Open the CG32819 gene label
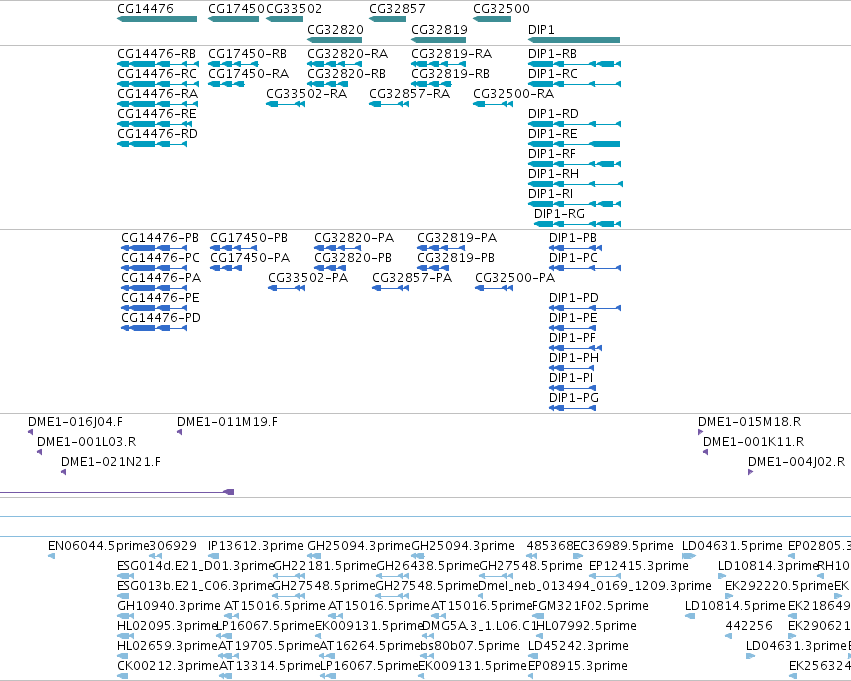This screenshot has height=681, width=851. coord(439,29)
